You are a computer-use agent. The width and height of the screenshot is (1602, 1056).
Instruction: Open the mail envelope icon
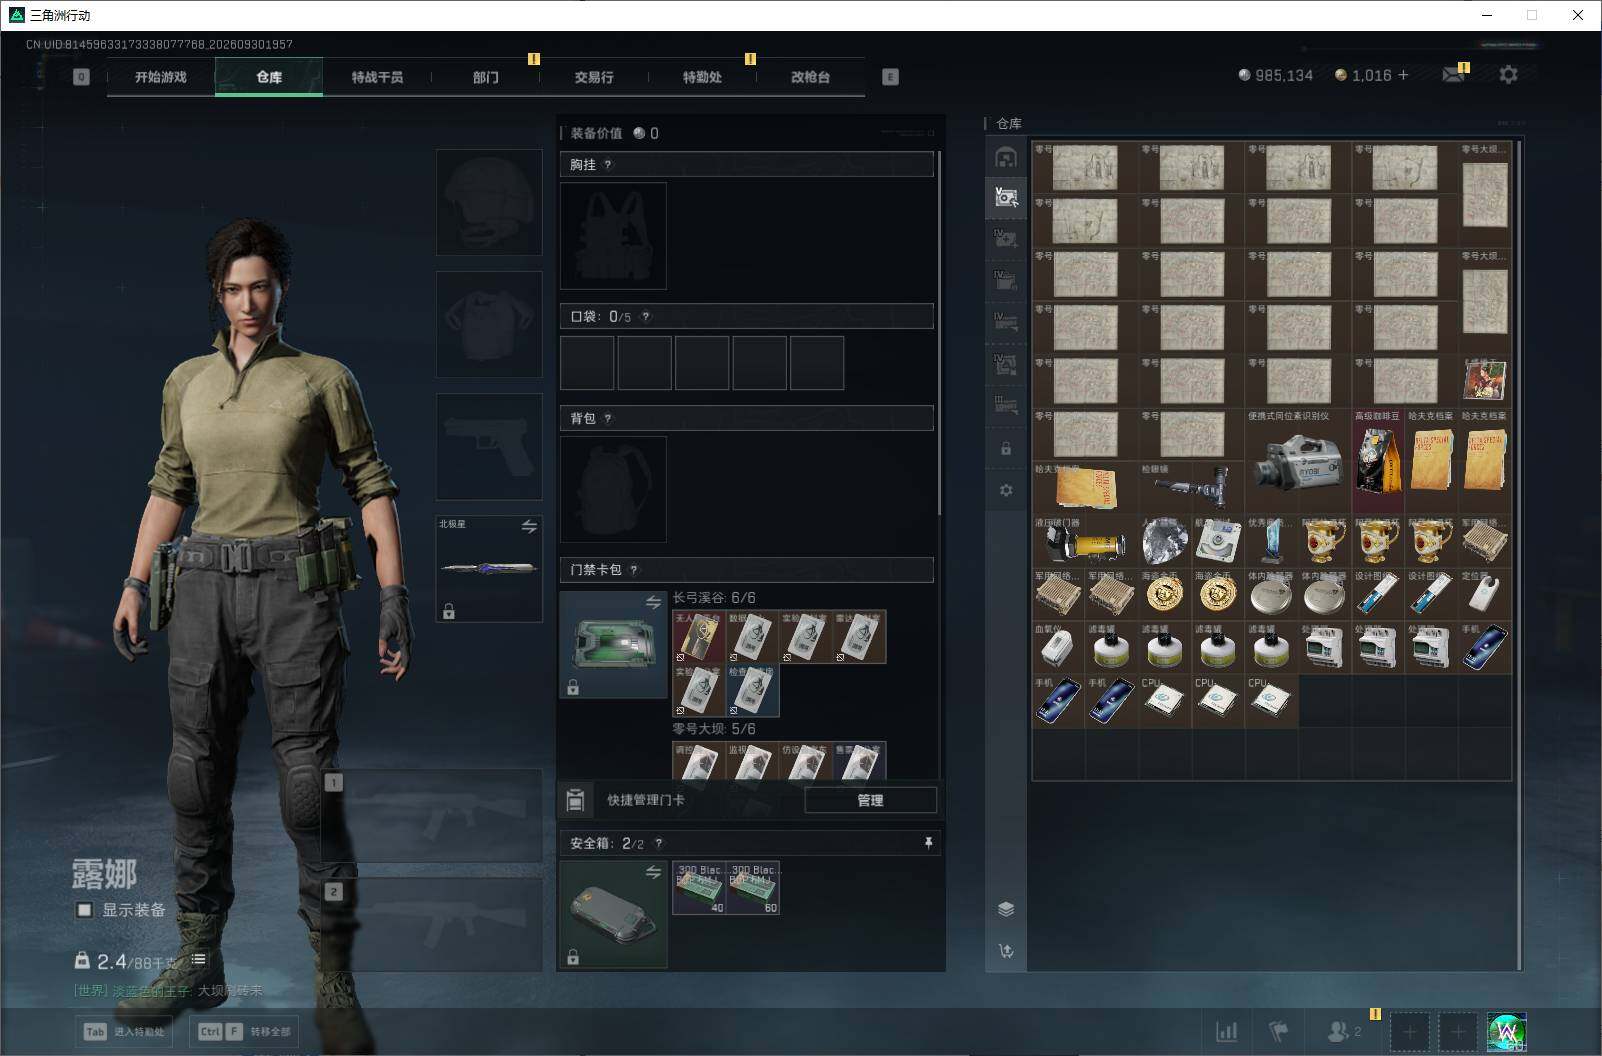pos(1453,75)
